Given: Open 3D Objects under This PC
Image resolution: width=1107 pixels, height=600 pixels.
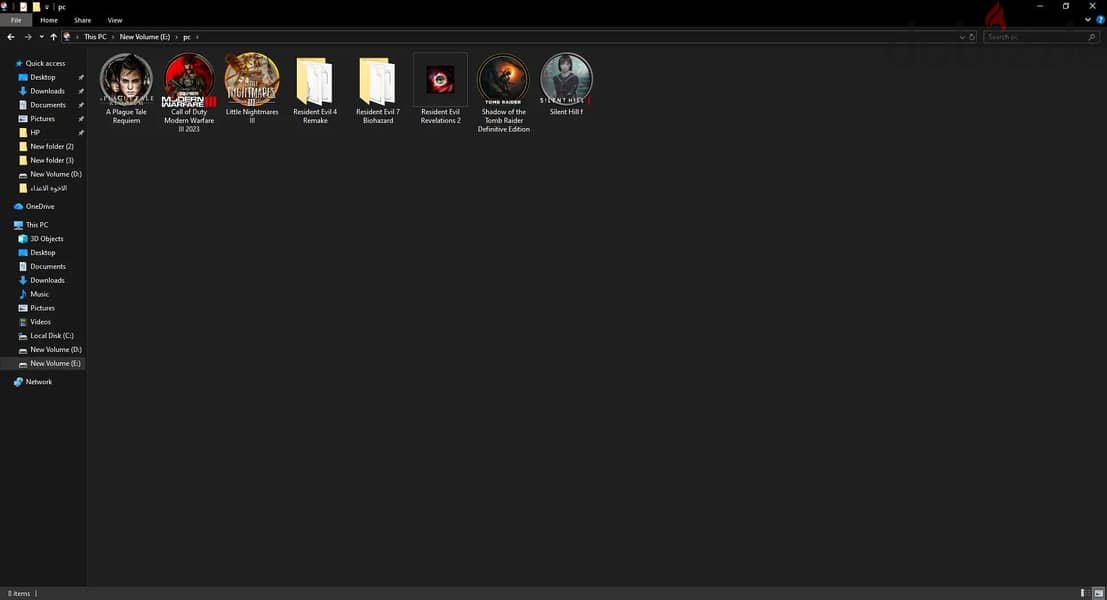Looking at the screenshot, I should tap(47, 239).
